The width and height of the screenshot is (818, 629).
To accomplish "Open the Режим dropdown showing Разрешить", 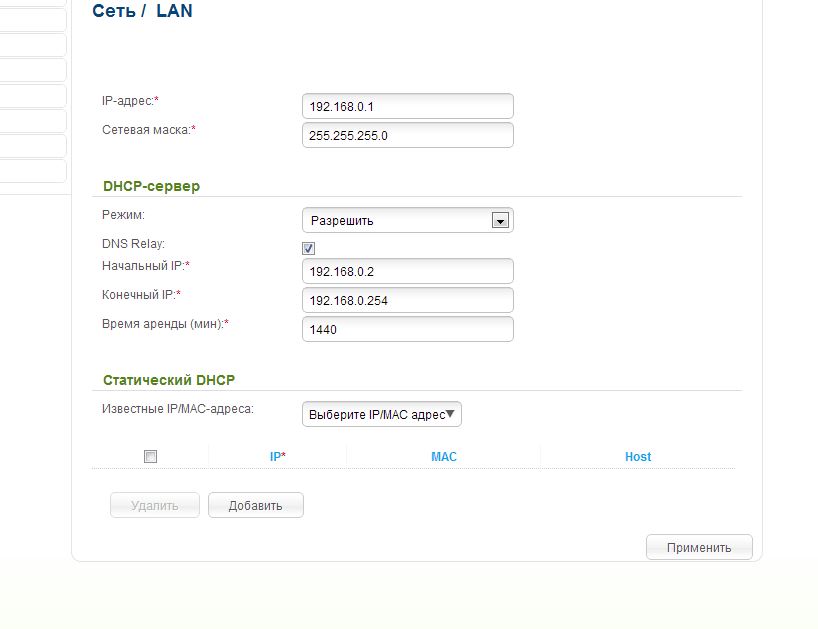I will click(407, 220).
